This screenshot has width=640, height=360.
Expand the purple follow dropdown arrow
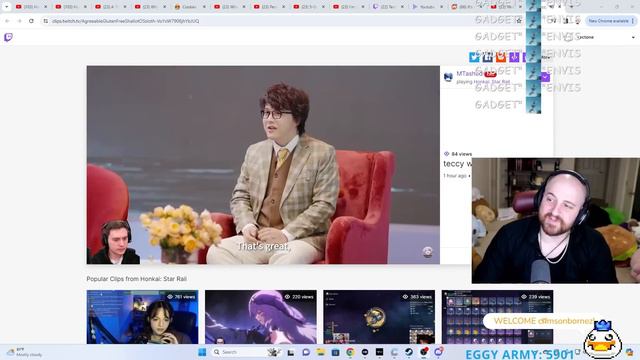click(x=545, y=77)
